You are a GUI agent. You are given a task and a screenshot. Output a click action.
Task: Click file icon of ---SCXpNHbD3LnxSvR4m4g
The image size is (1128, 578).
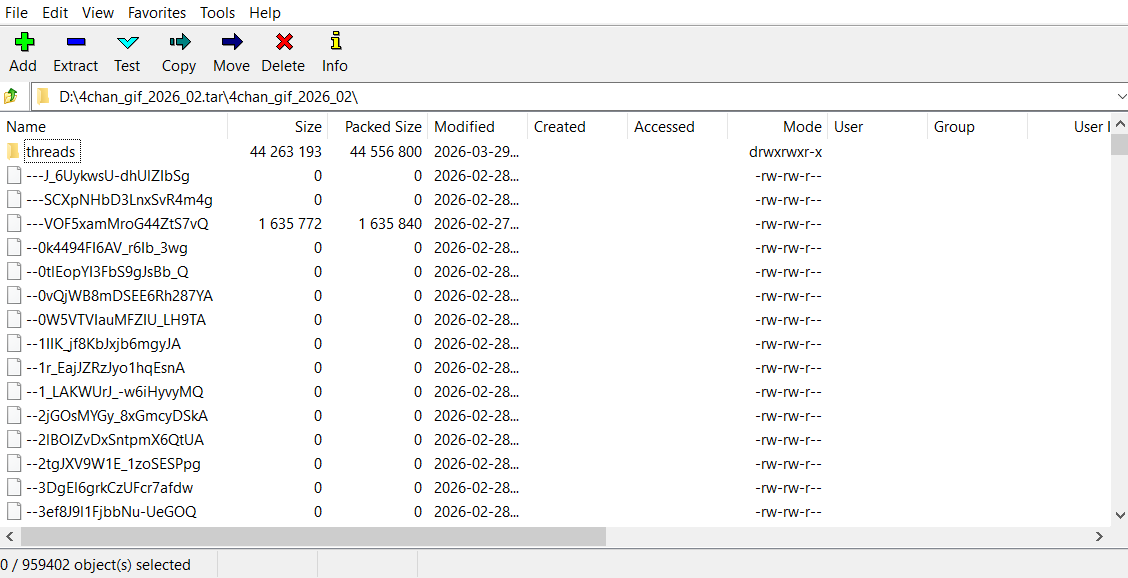click(14, 199)
